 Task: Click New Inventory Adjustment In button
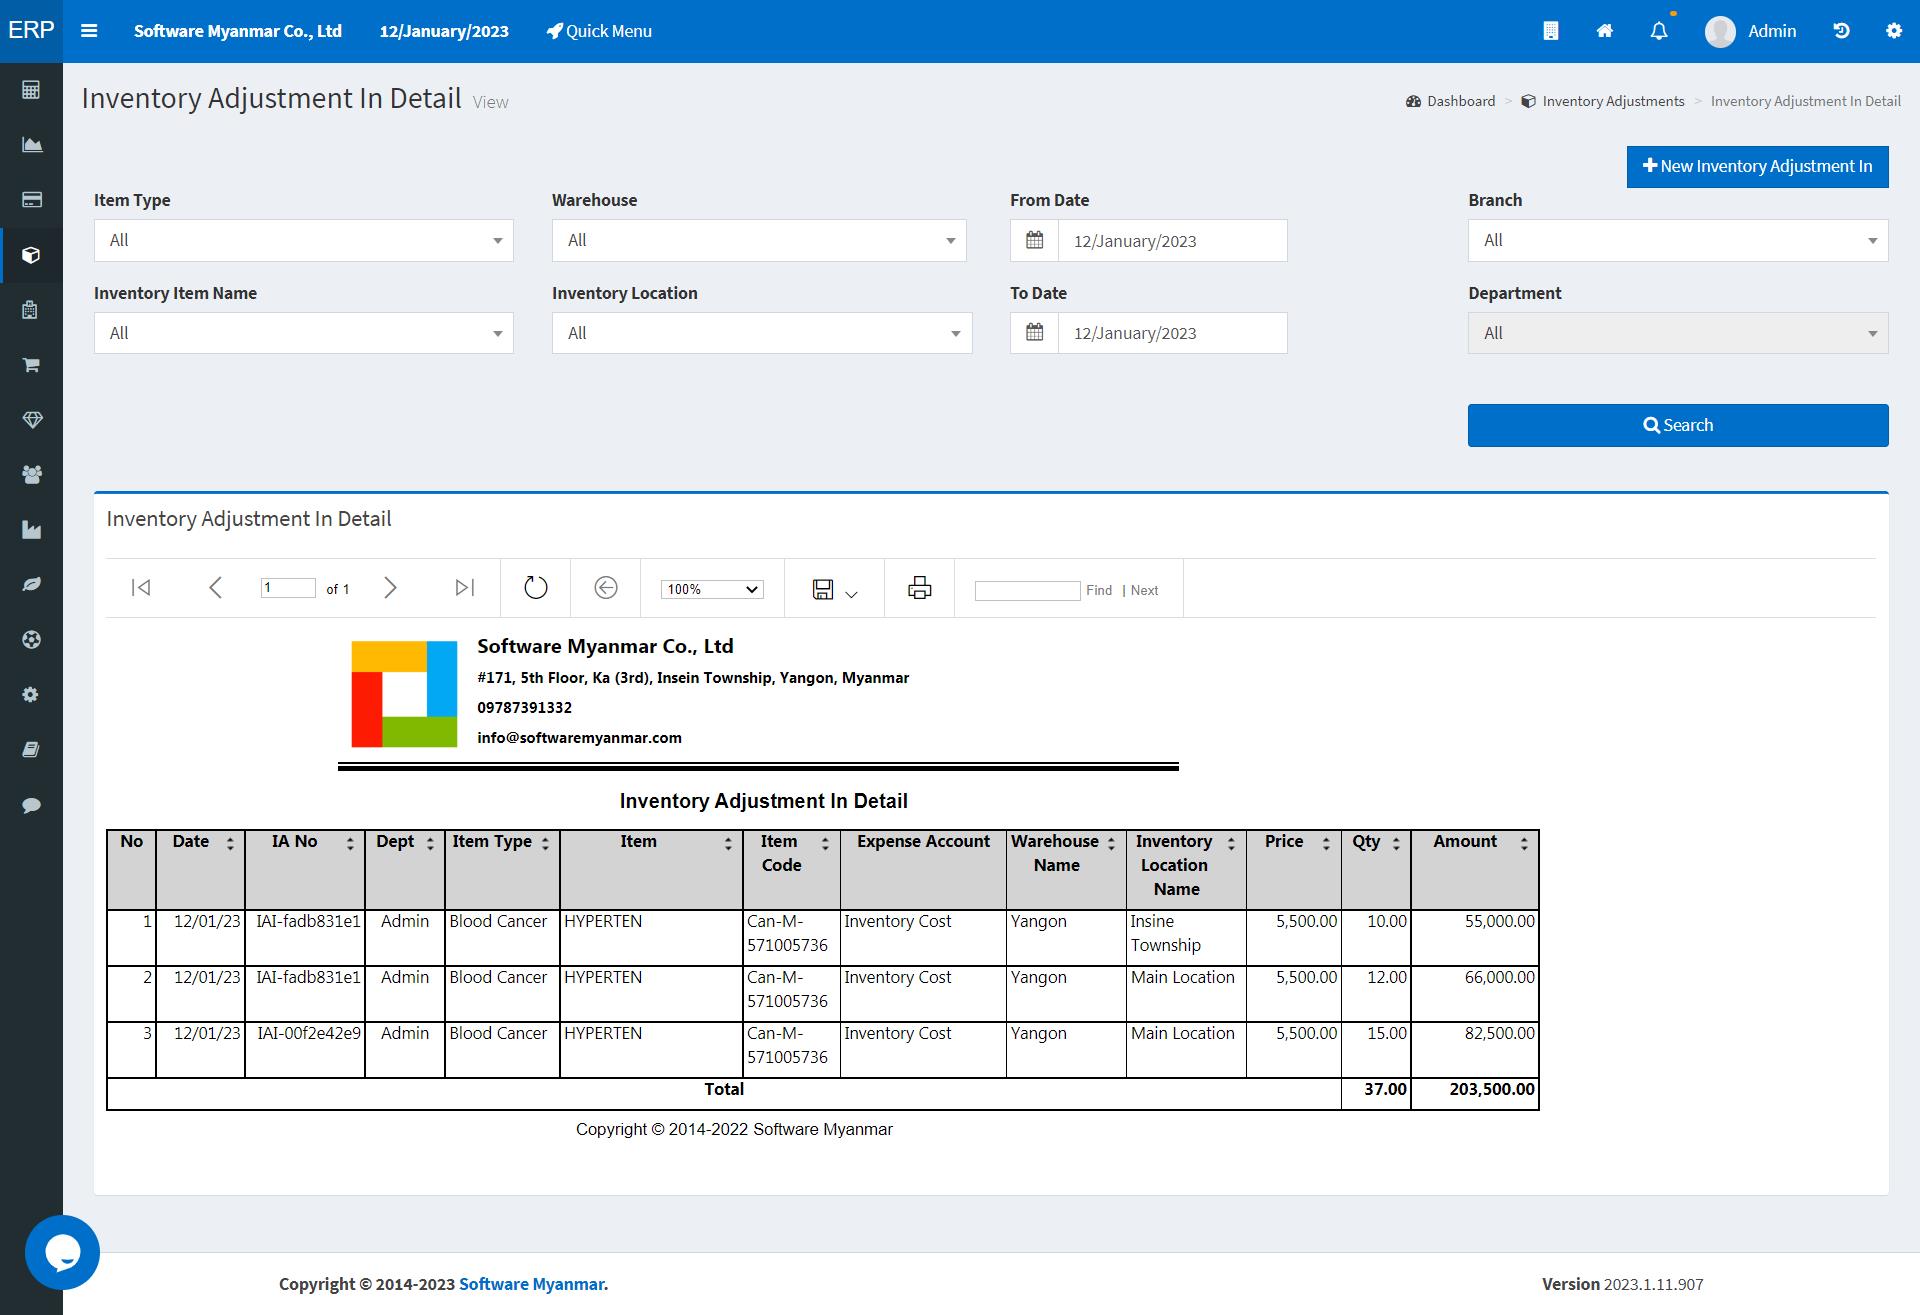tap(1758, 166)
